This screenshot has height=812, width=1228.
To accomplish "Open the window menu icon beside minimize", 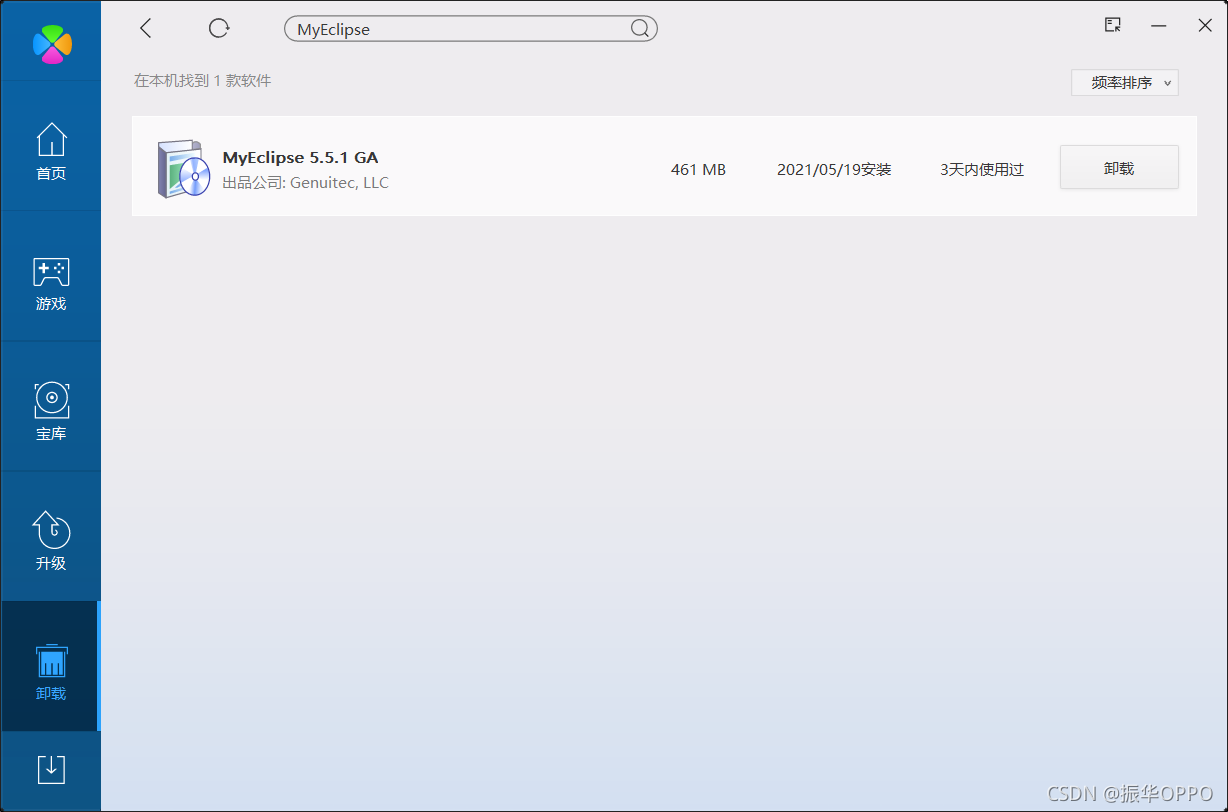I will click(x=1112, y=26).
